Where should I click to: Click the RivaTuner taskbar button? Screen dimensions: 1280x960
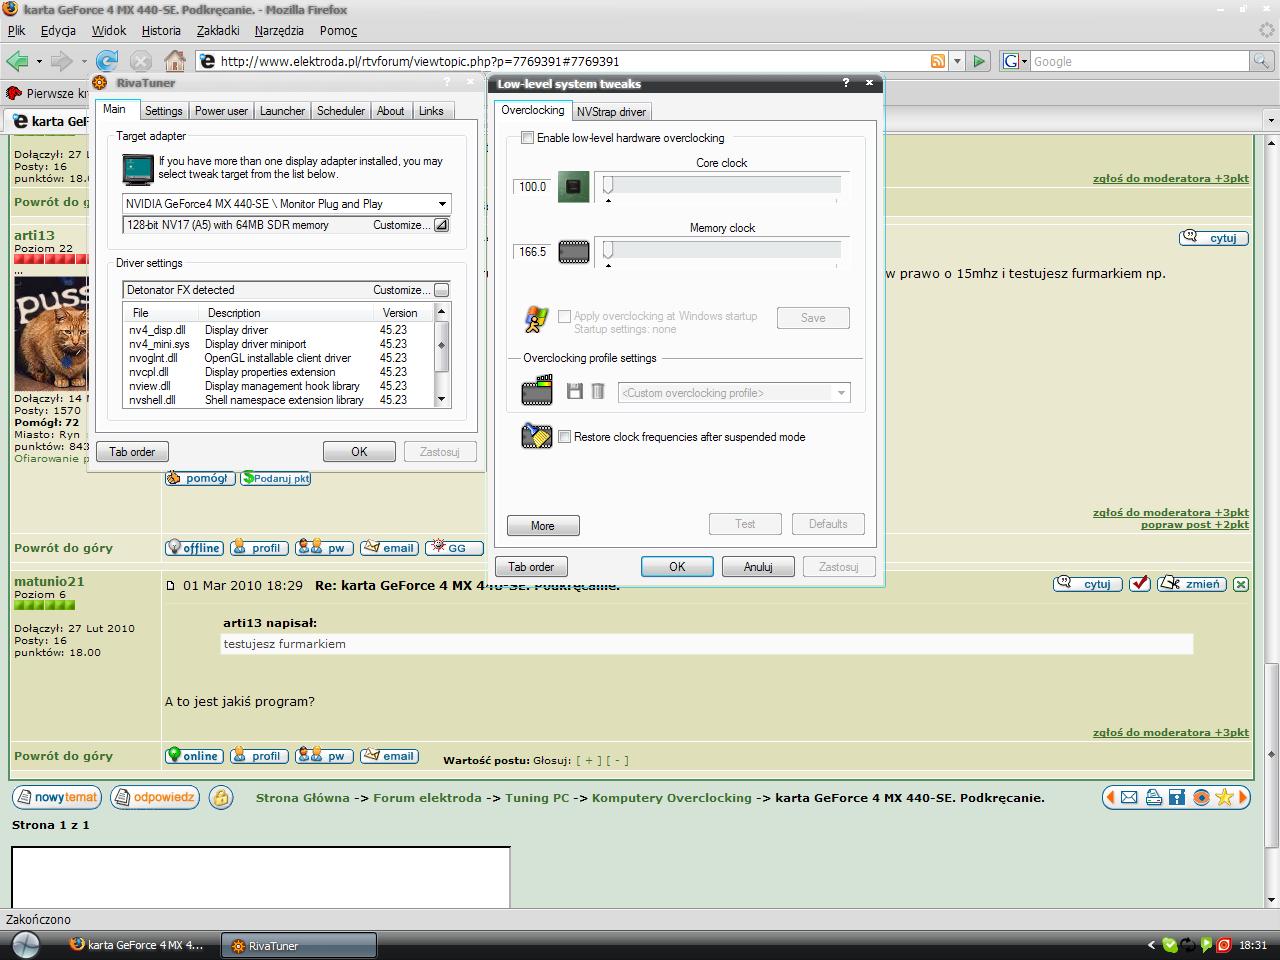299,945
